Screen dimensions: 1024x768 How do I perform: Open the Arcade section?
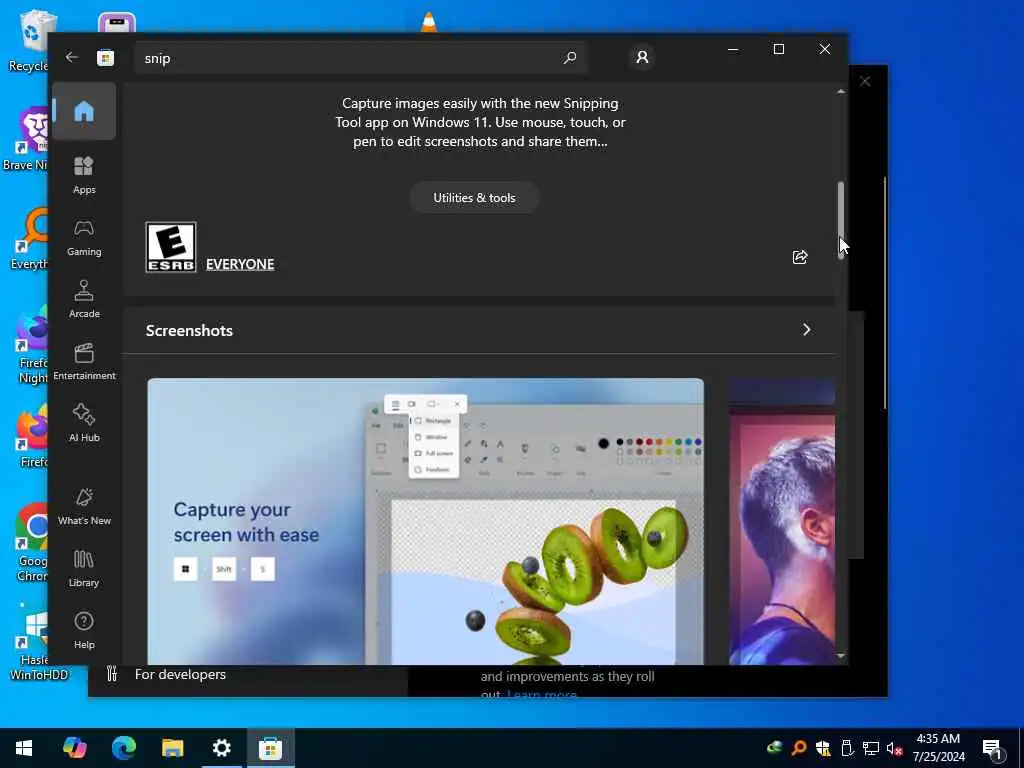(x=84, y=299)
